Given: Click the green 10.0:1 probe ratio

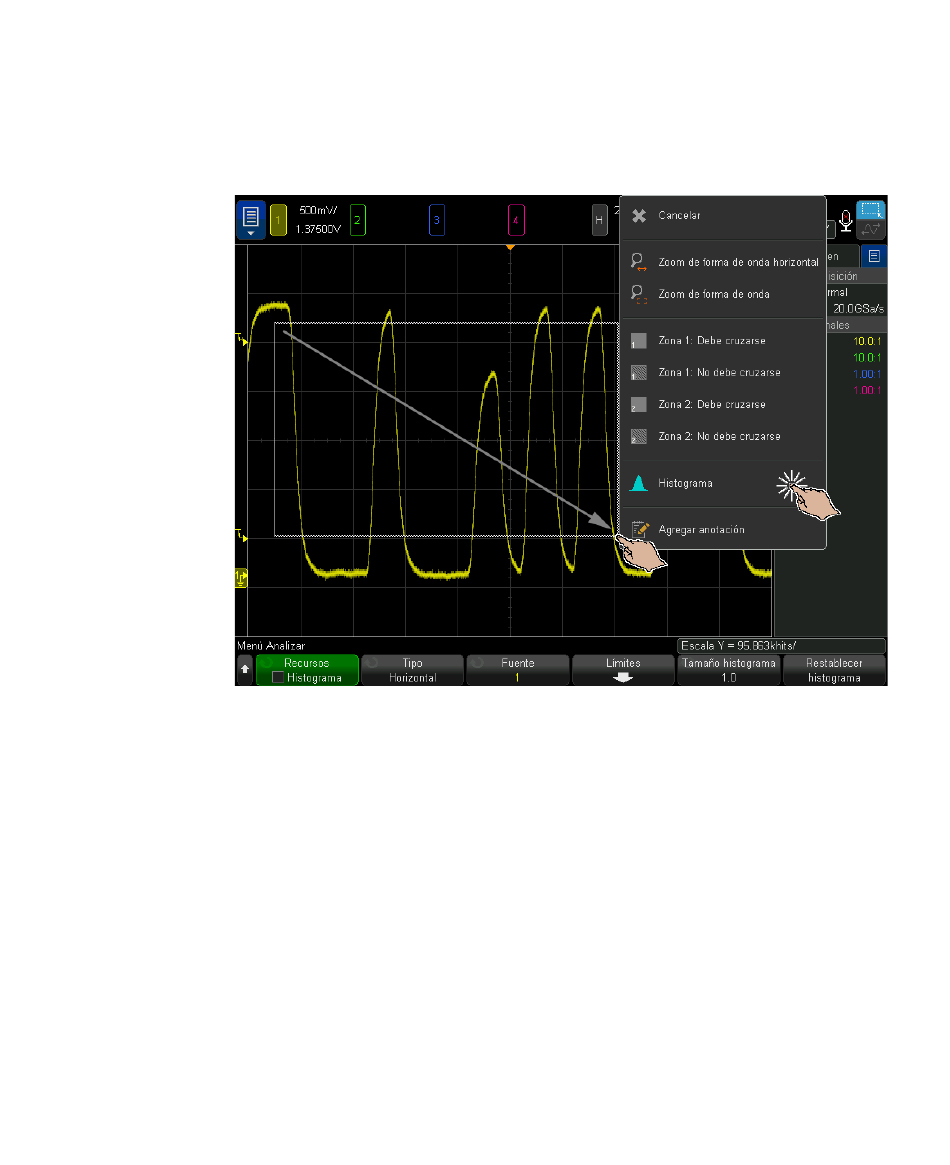Looking at the screenshot, I should pyautogui.click(x=867, y=358).
